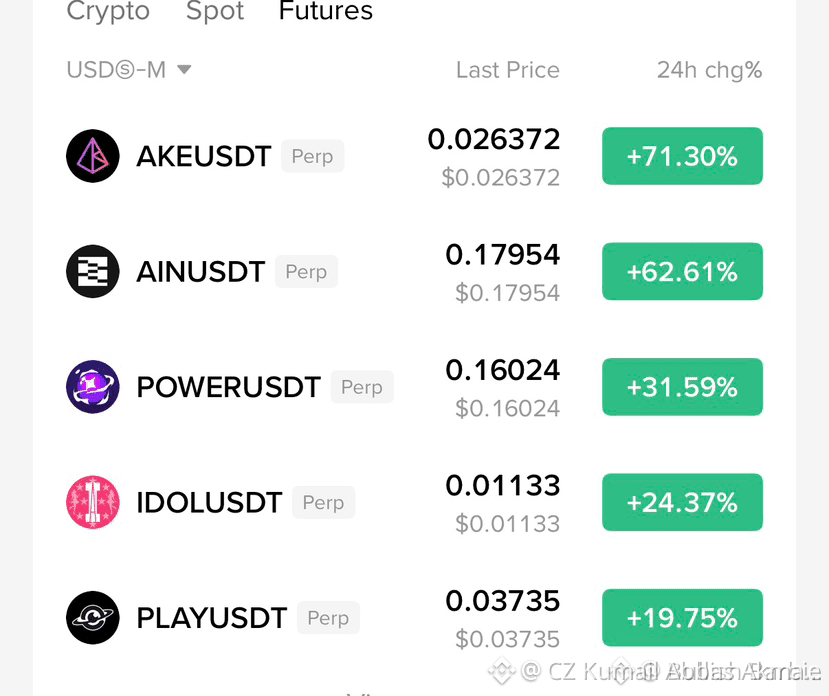This screenshot has width=829, height=696.
Task: Tap the AINUSDT coin icon
Action: (93, 271)
